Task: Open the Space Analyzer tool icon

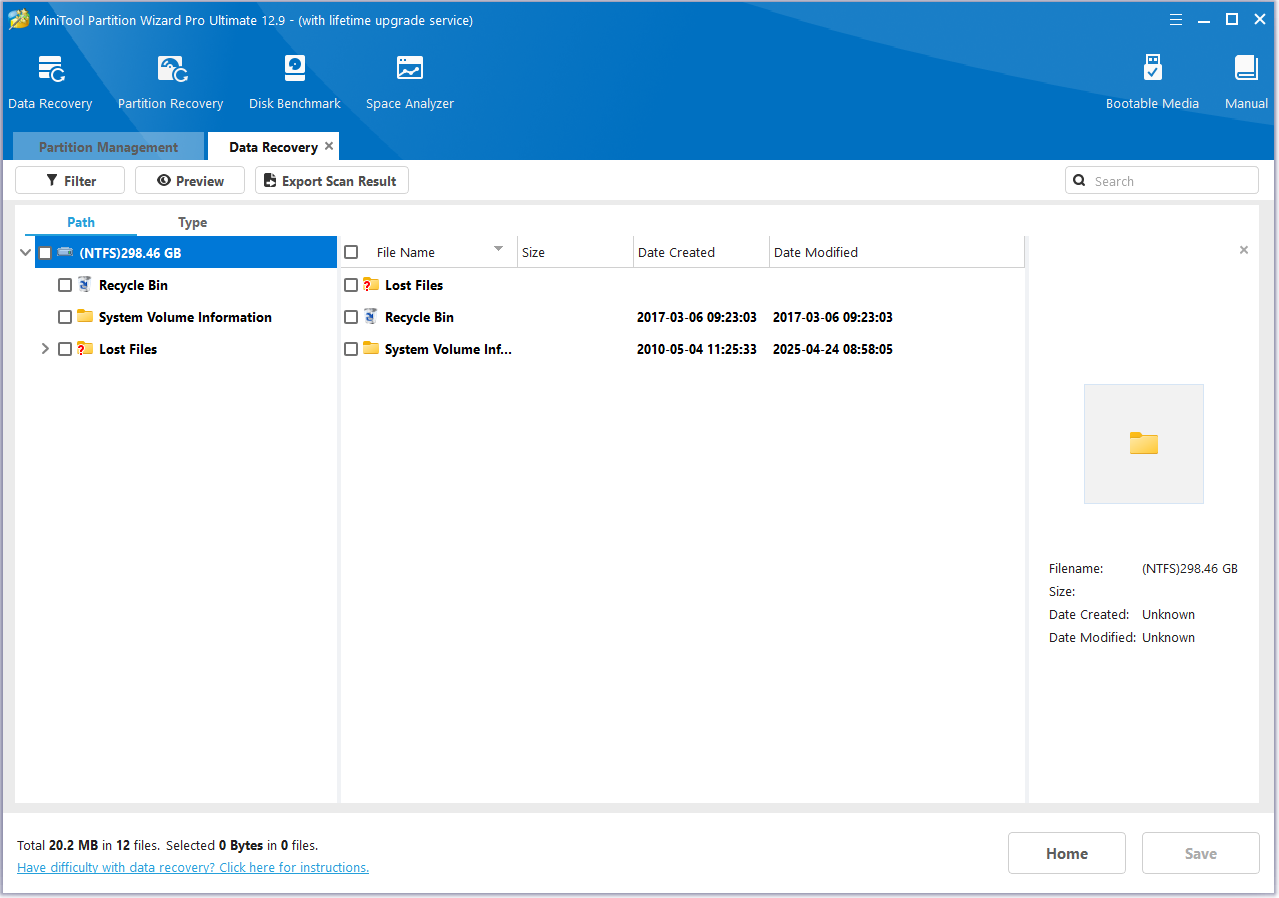Action: (409, 69)
